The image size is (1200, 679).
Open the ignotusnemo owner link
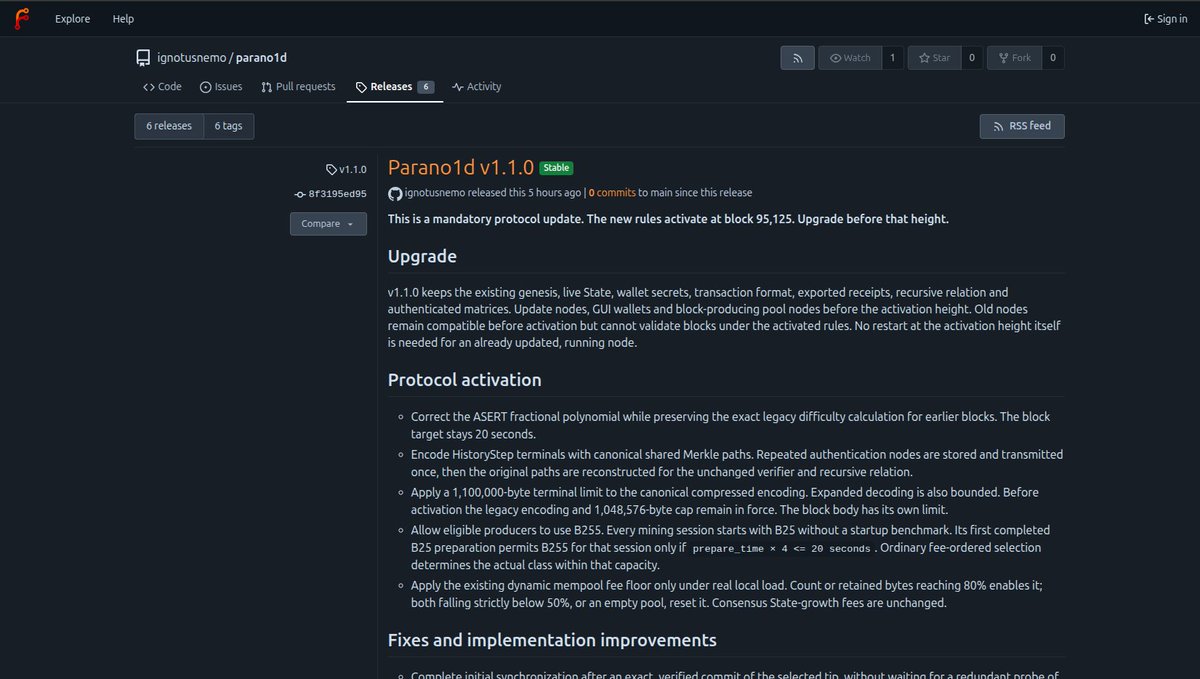click(x=192, y=58)
